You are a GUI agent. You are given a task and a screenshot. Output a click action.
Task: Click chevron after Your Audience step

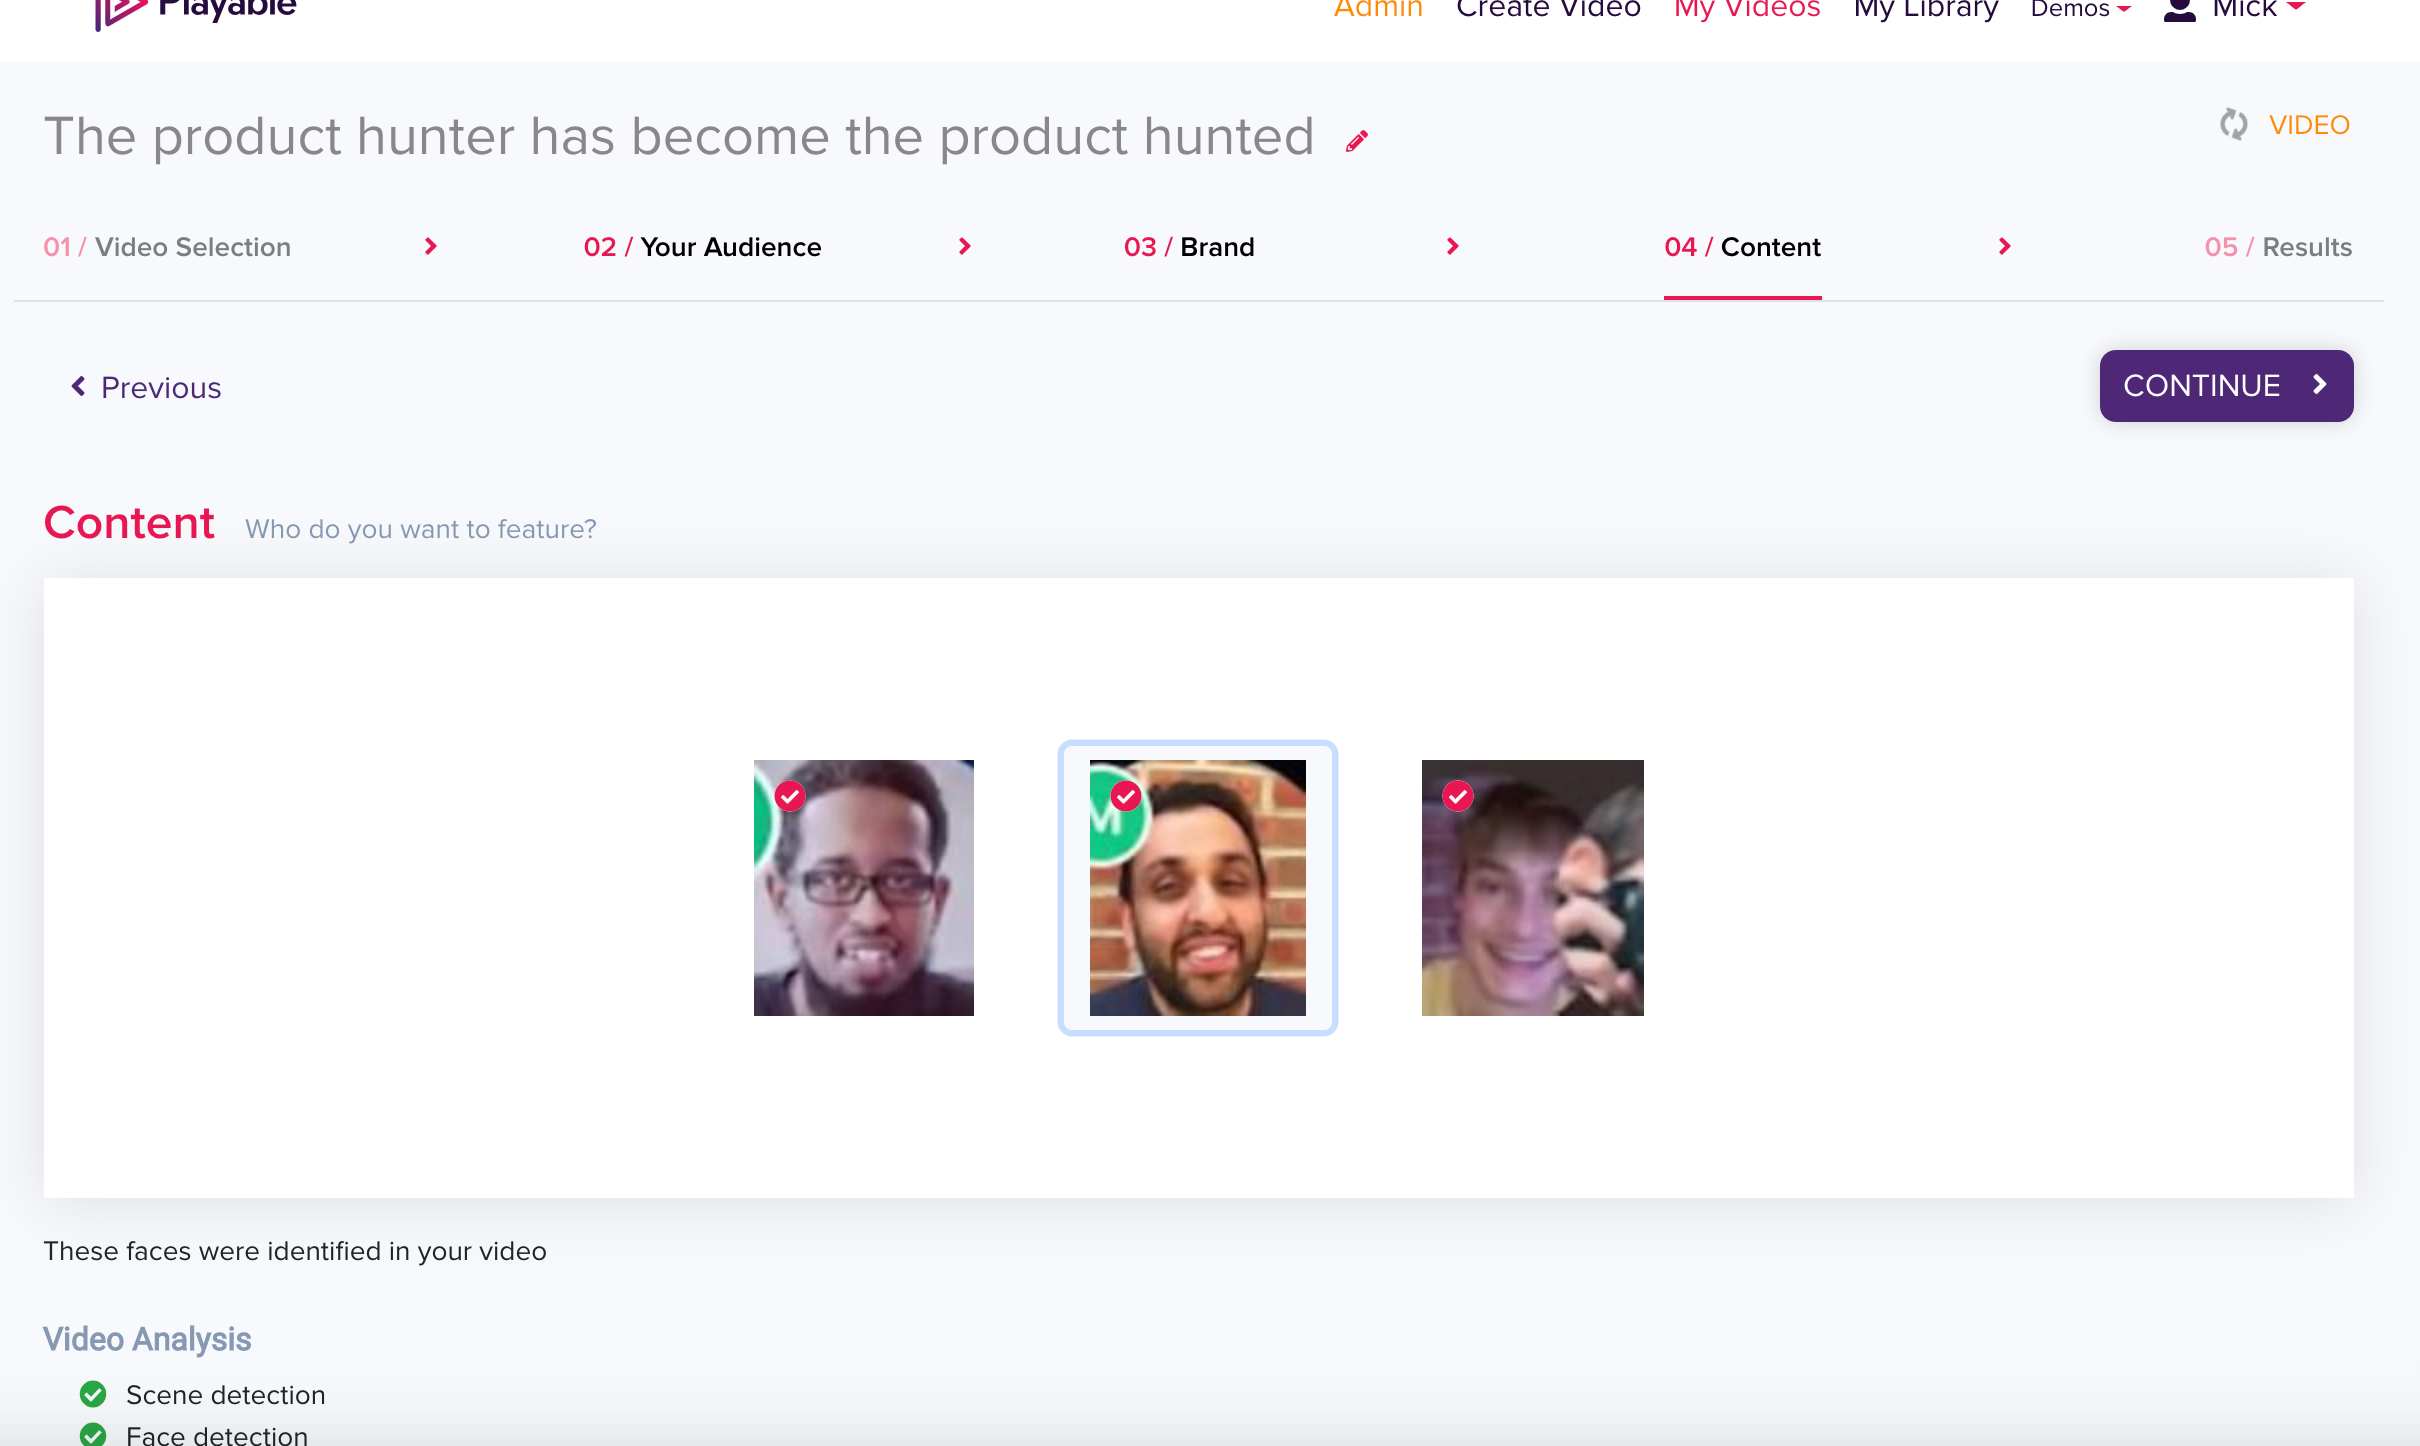tap(965, 246)
